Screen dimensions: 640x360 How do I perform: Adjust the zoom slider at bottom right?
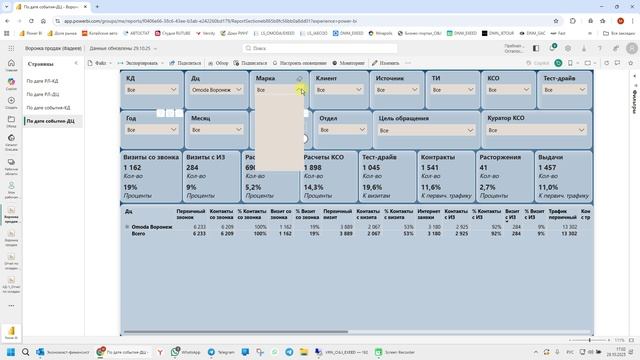coord(589,340)
